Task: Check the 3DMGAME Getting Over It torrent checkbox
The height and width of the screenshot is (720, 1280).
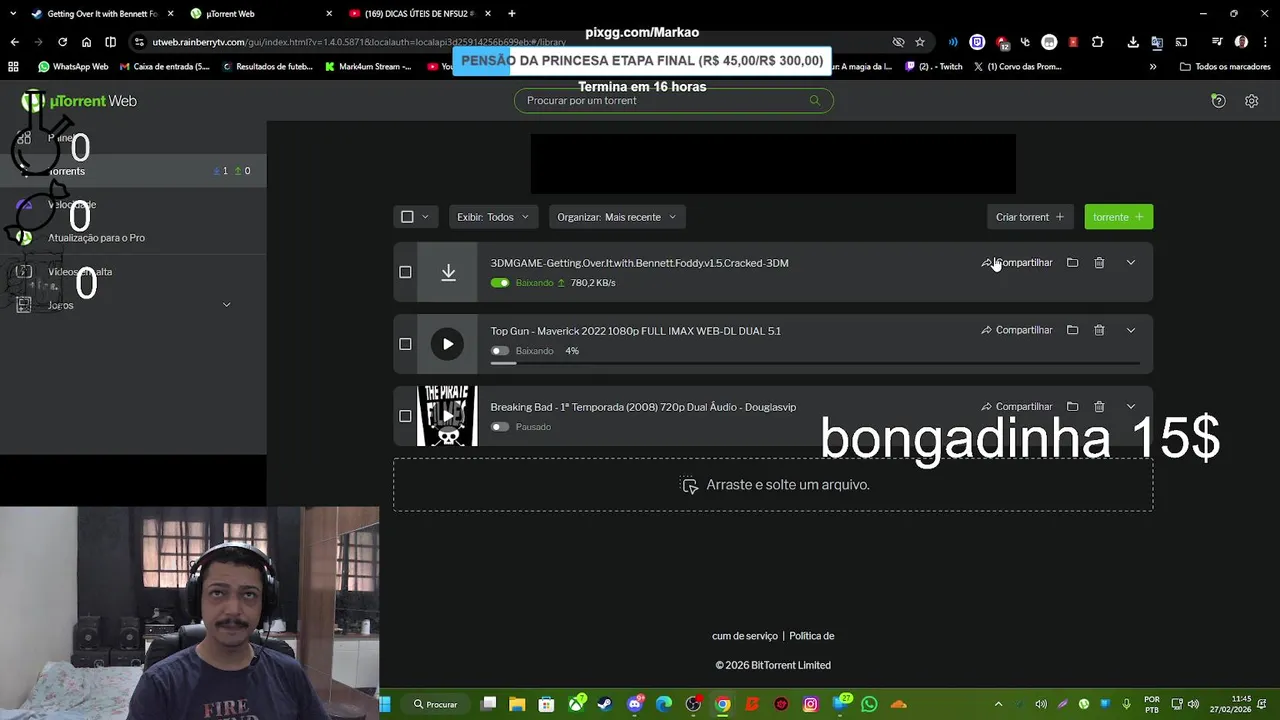Action: point(405,272)
